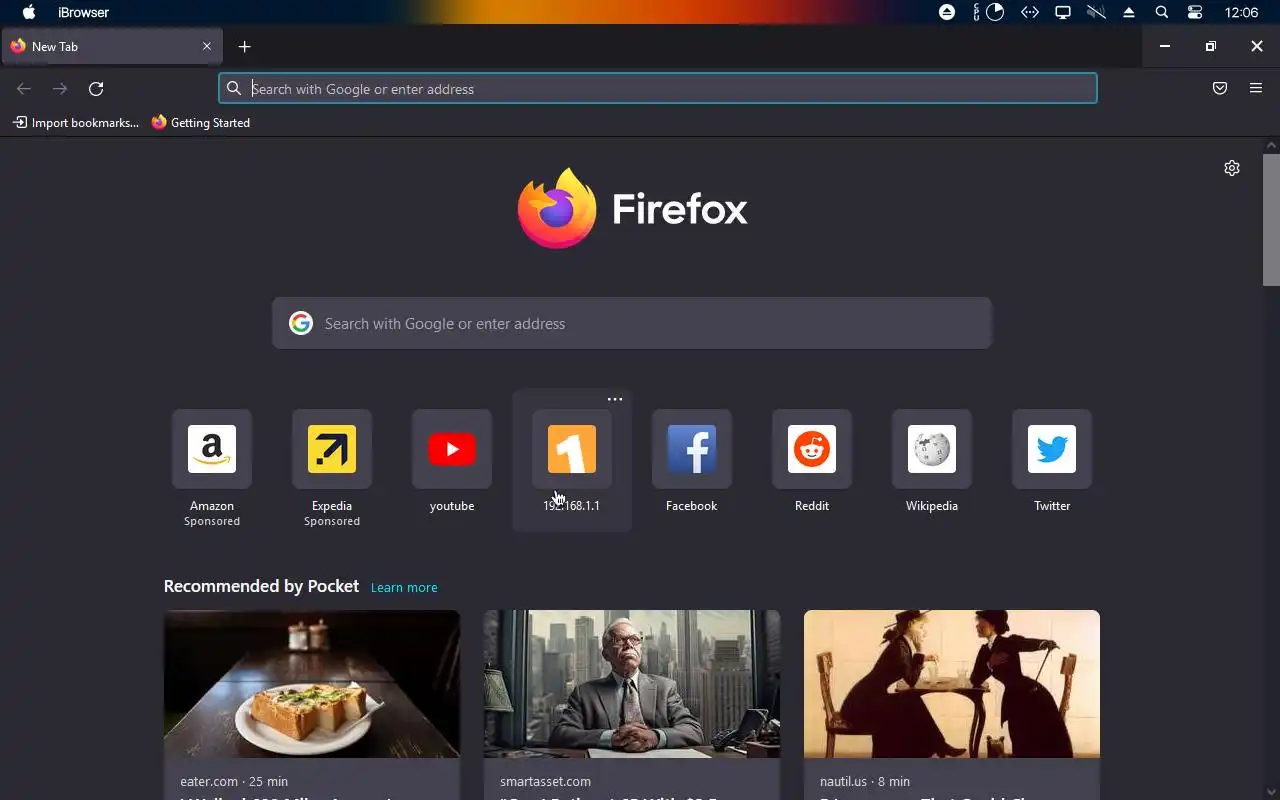Click the eject icon in menu bar
This screenshot has width=1280, height=800.
pyautogui.click(x=1129, y=12)
